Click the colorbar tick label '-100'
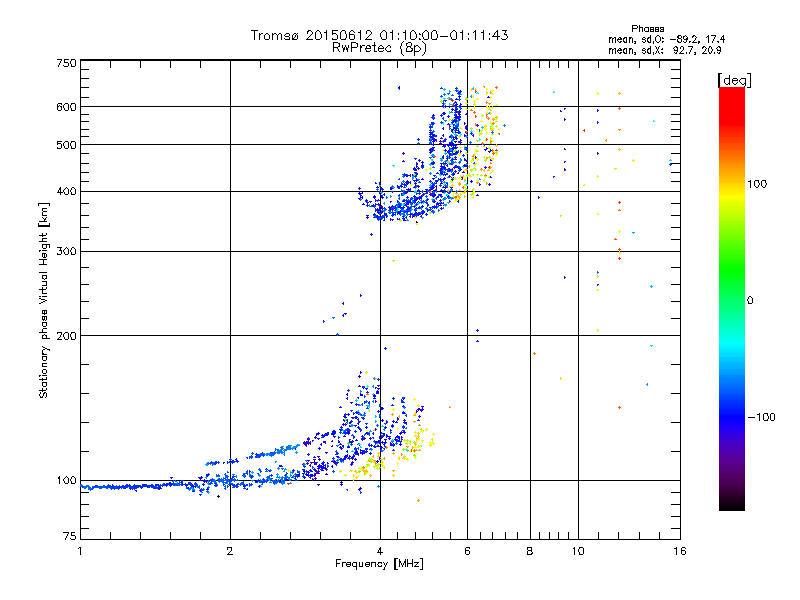Screen dimensions: 800x600 pyautogui.click(x=761, y=417)
